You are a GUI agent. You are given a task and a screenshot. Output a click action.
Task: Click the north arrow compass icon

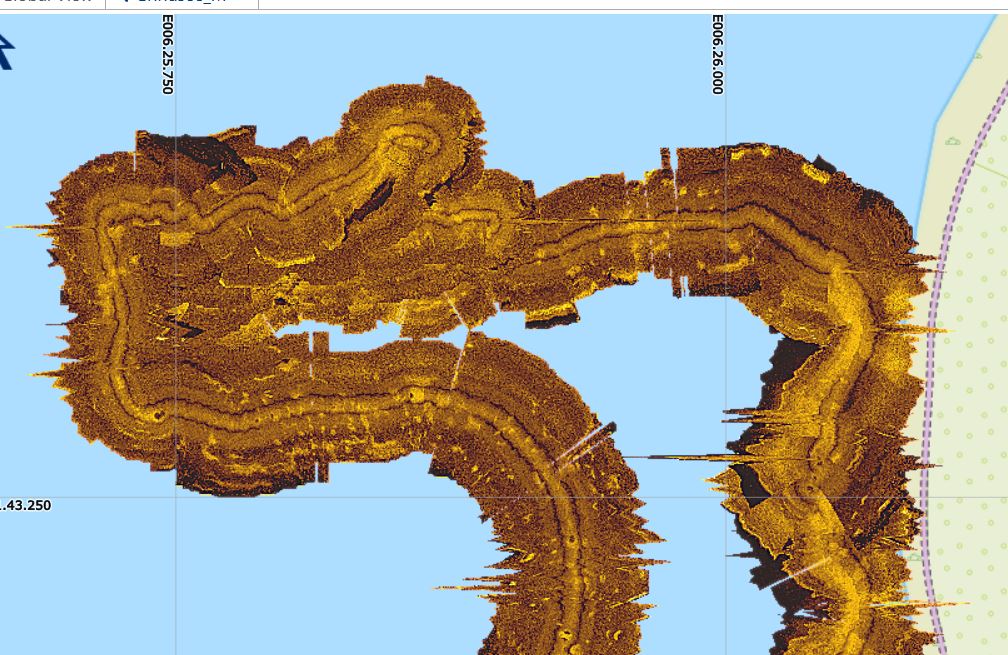[5, 50]
